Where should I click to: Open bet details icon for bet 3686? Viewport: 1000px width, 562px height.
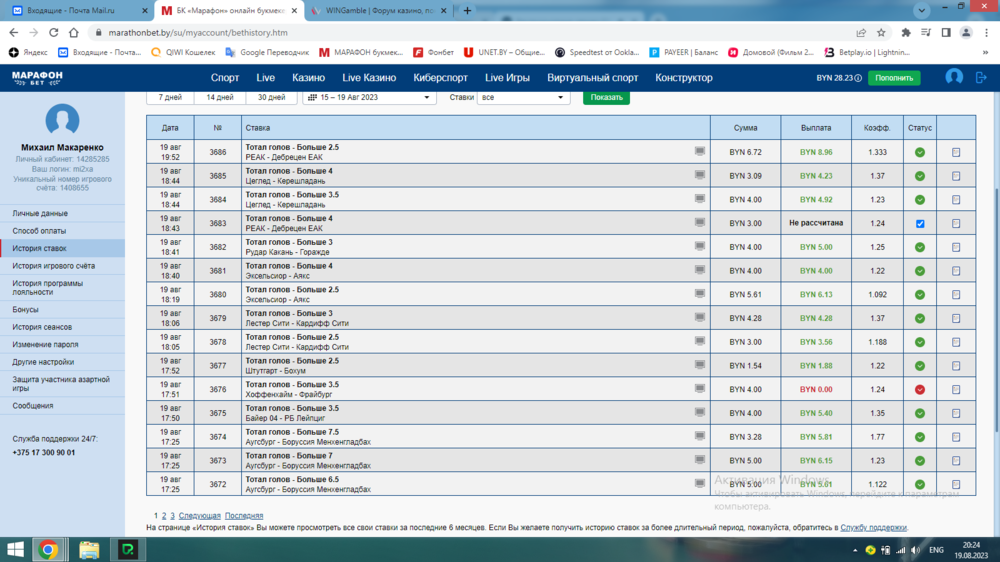[956, 153]
